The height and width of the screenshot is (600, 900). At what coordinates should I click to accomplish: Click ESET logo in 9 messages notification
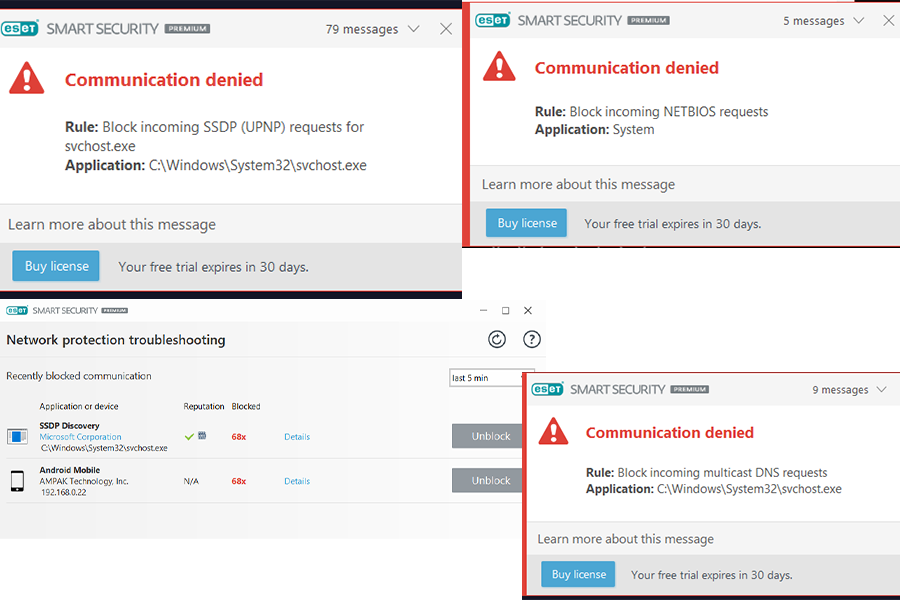click(x=548, y=389)
